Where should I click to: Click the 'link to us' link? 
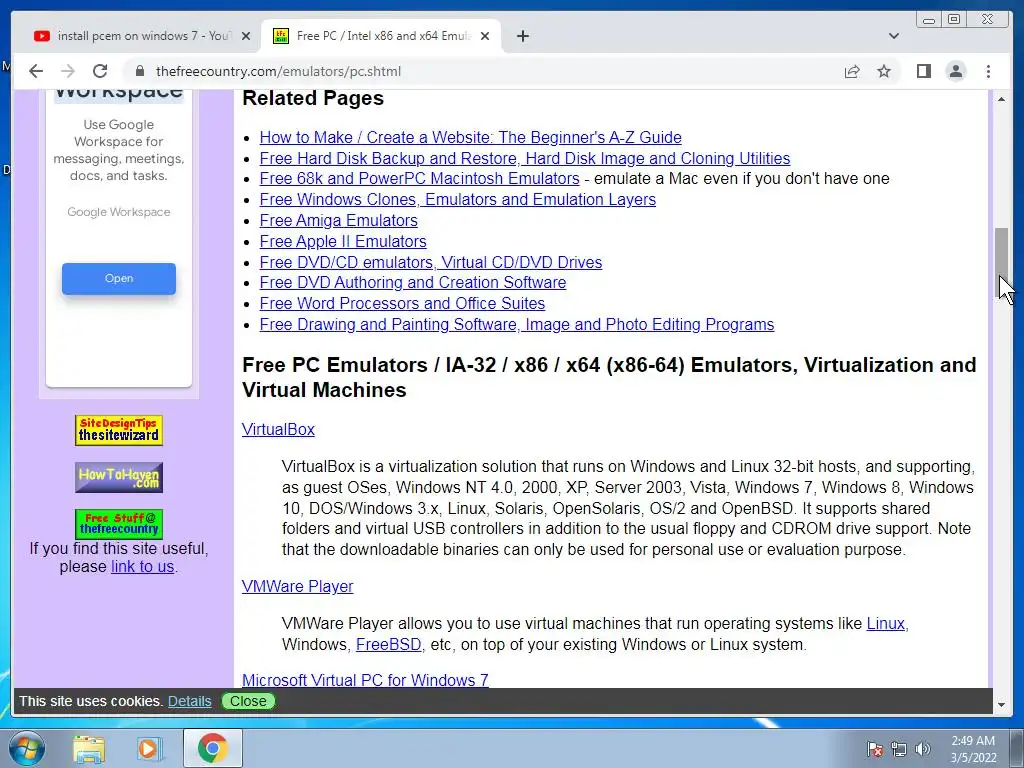click(x=142, y=566)
